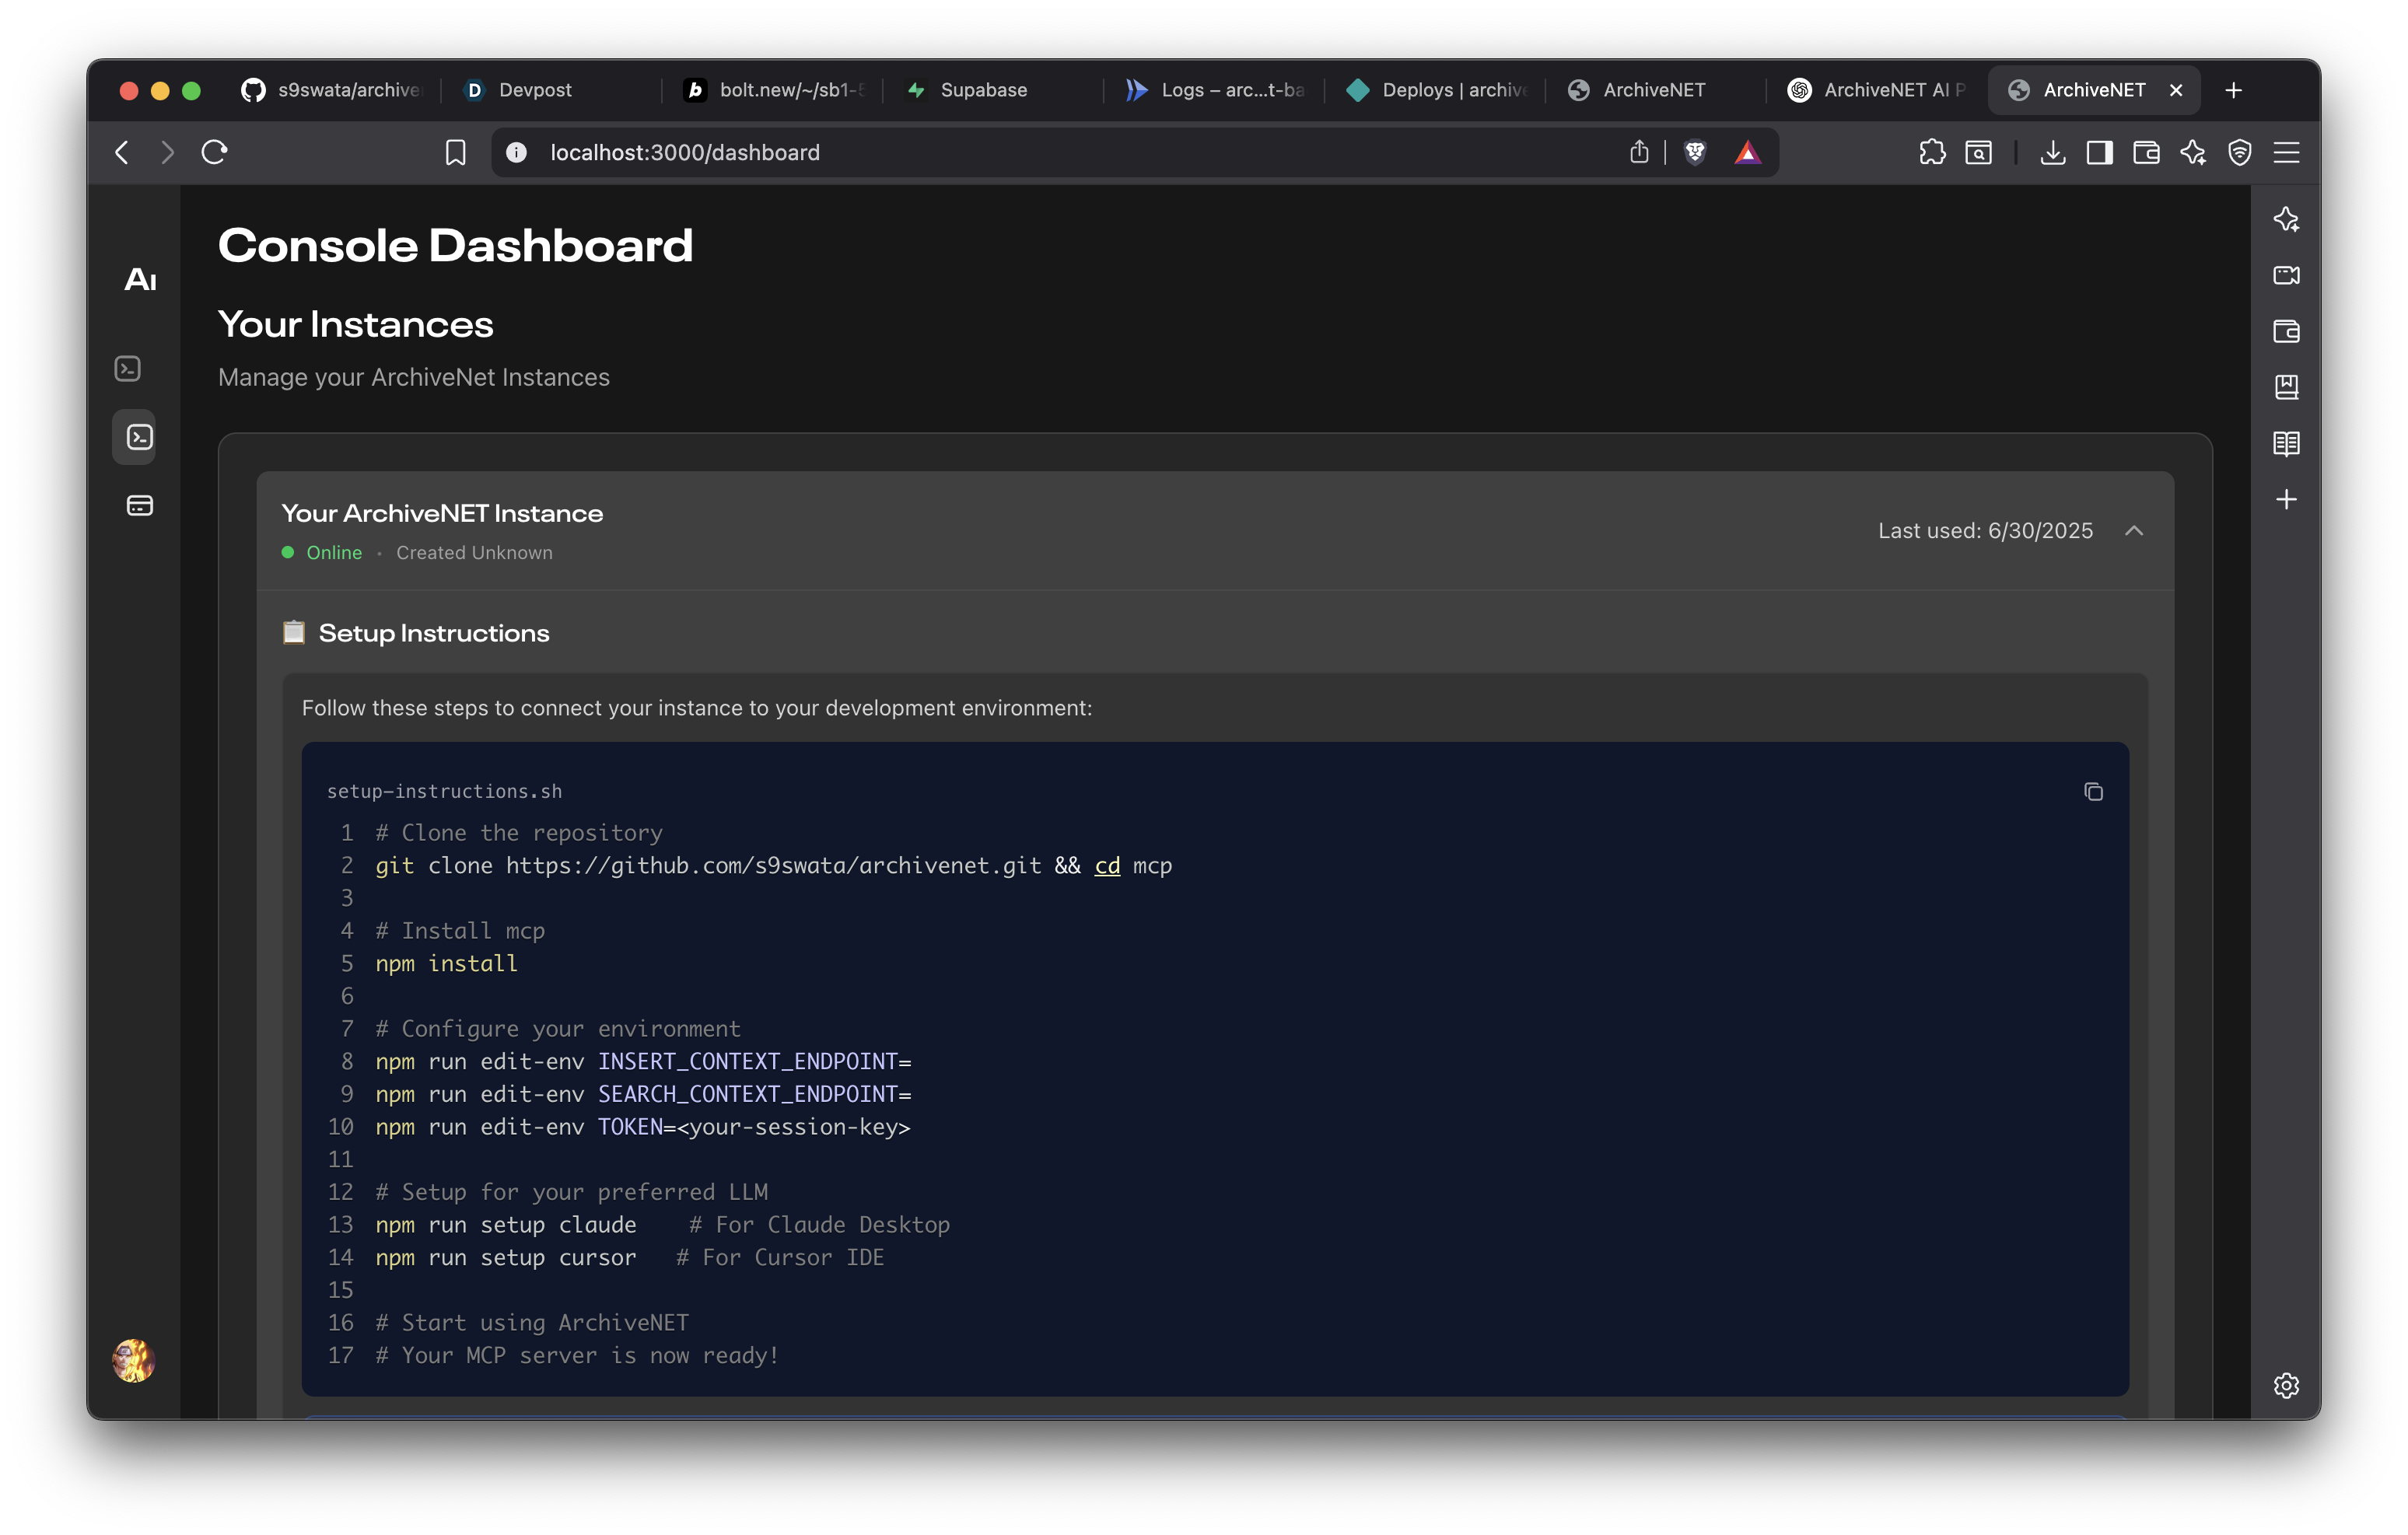The width and height of the screenshot is (2408, 1535).
Task: Select the highlighted console icon in sidebar
Action: pos(139,437)
